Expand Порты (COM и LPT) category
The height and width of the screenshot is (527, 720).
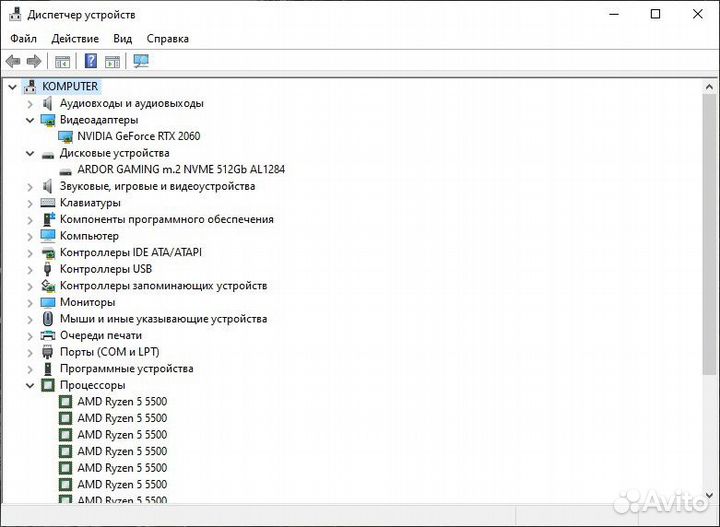pos(30,352)
